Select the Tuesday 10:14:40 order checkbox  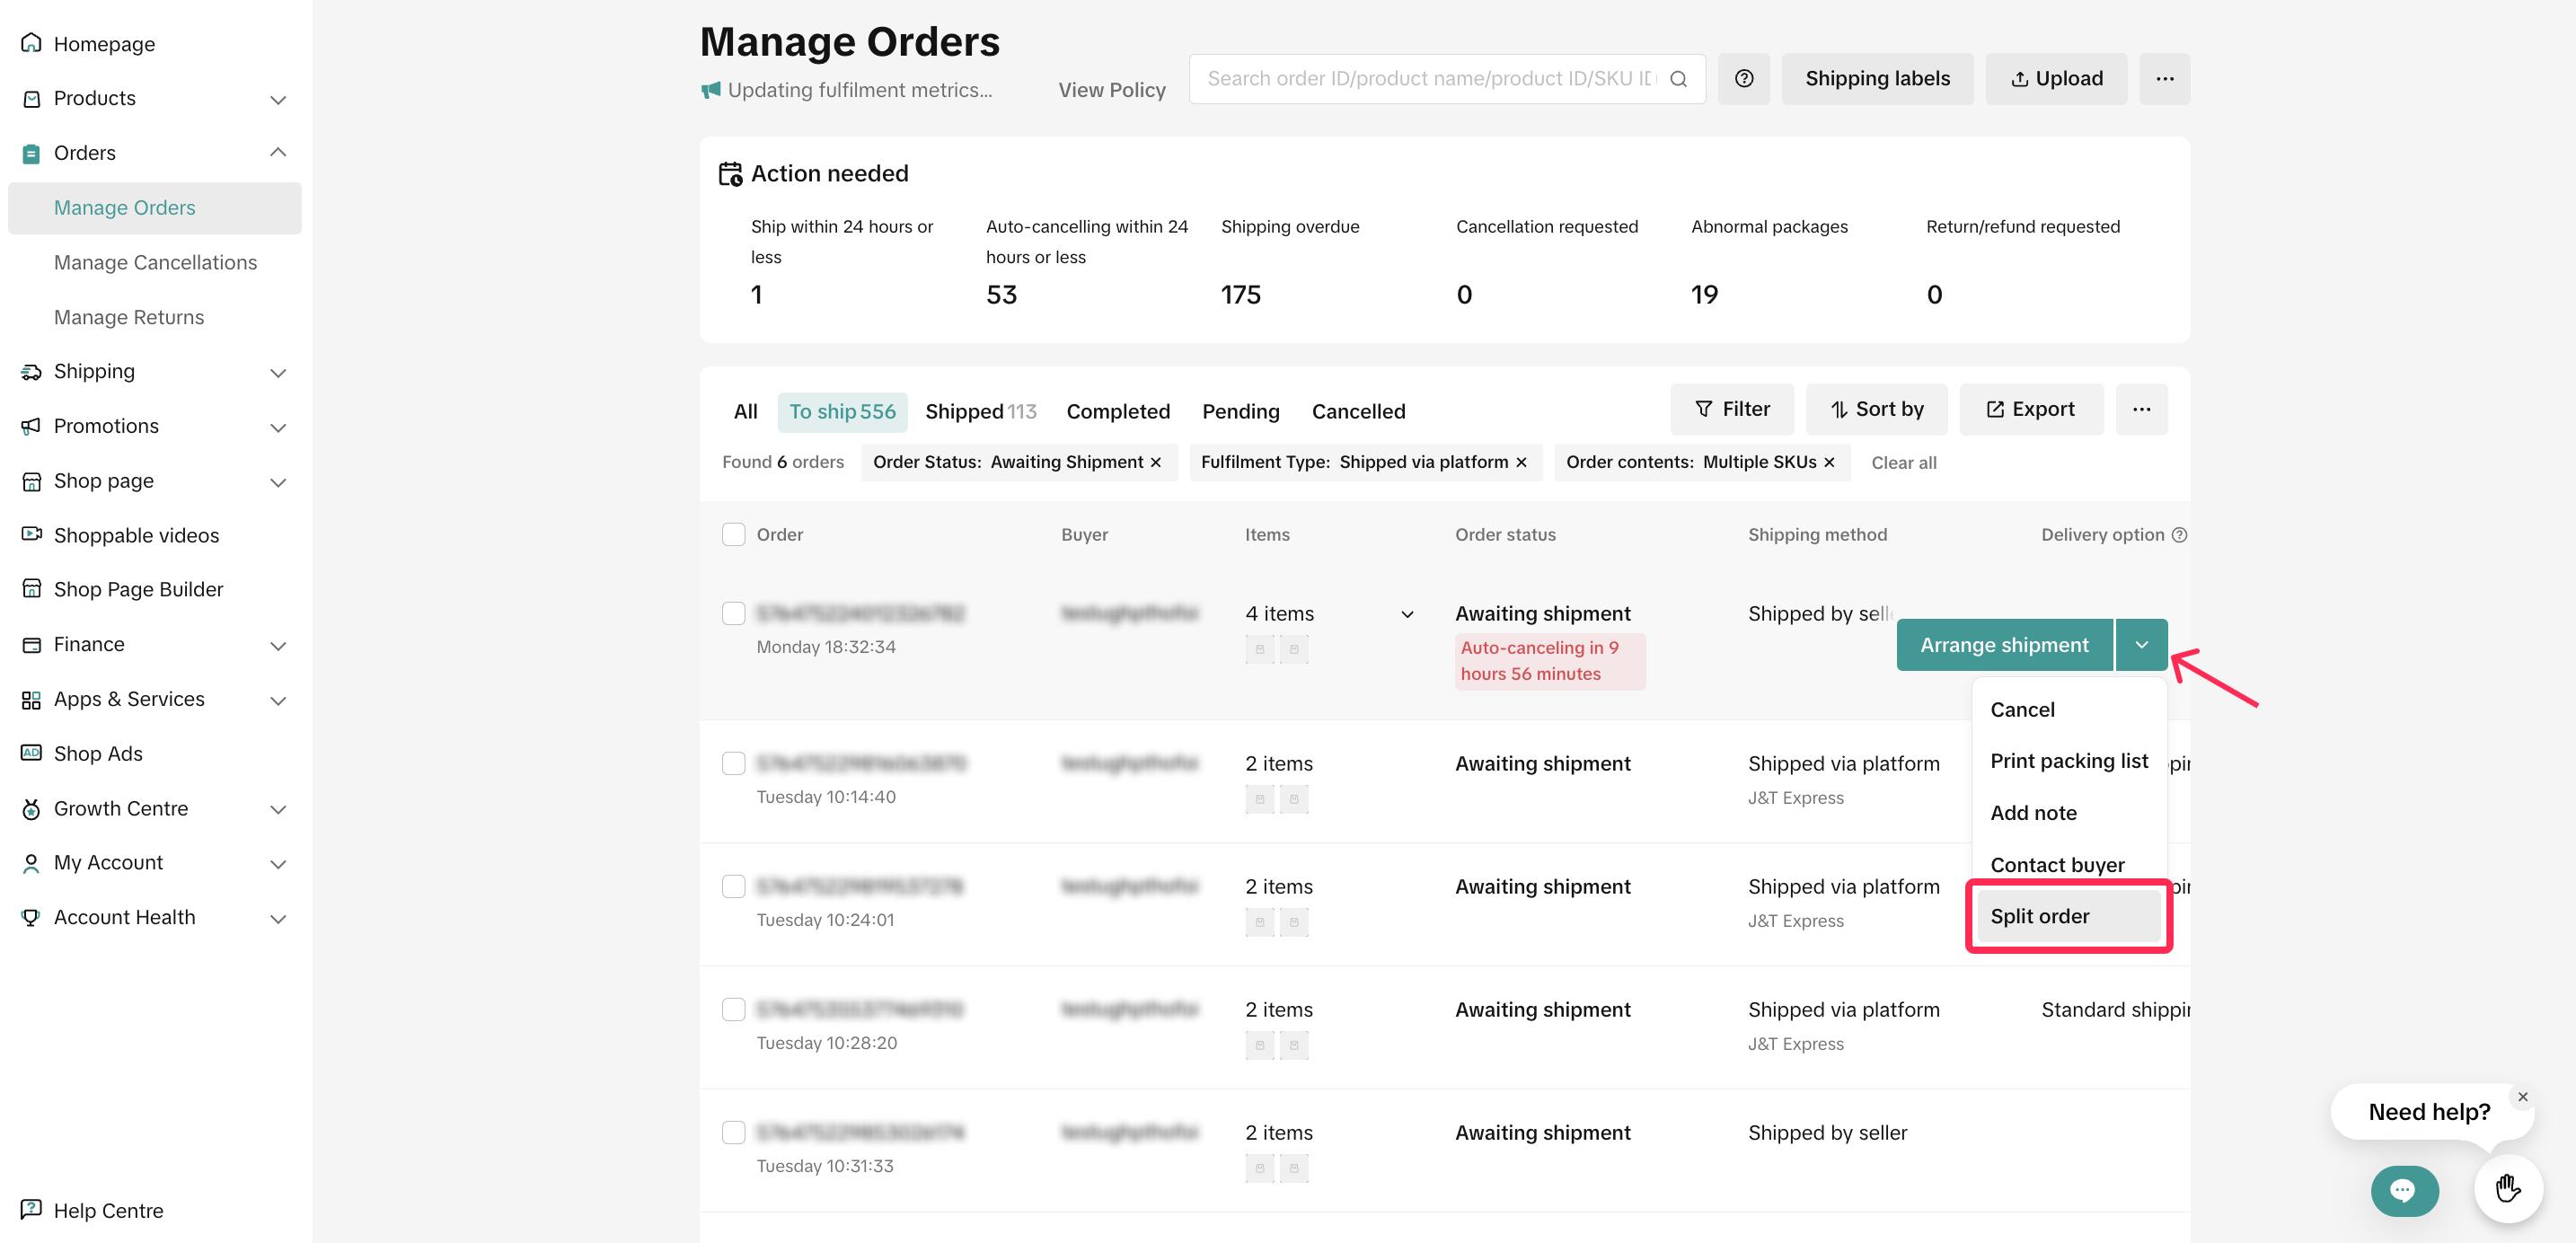(x=733, y=763)
